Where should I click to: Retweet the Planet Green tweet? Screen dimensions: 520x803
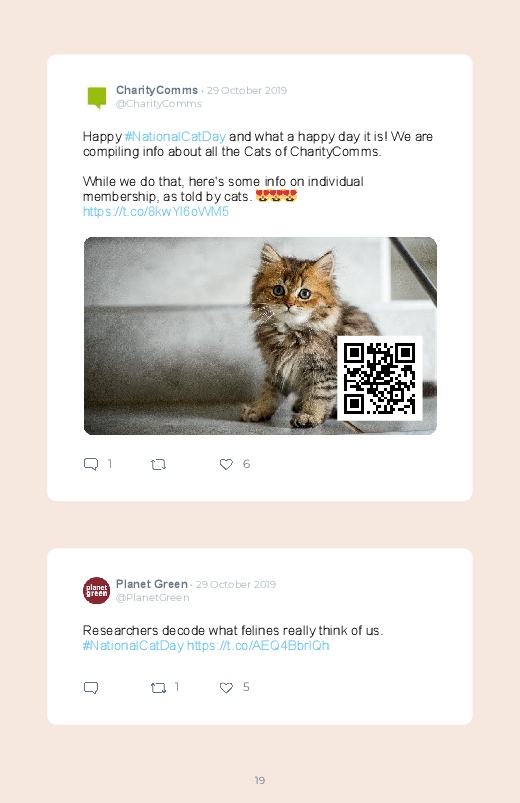coord(158,688)
